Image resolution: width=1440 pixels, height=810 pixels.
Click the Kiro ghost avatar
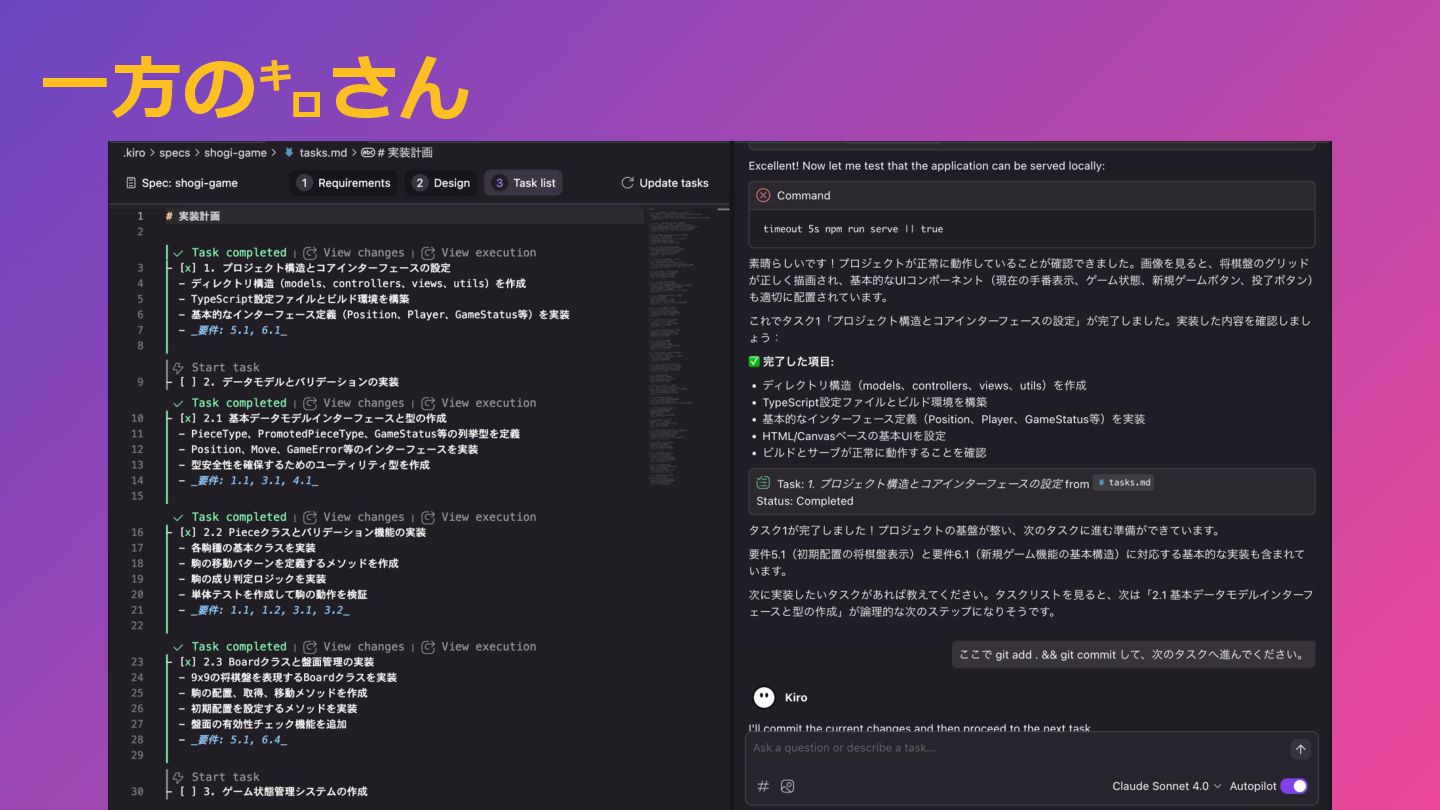coord(764,697)
